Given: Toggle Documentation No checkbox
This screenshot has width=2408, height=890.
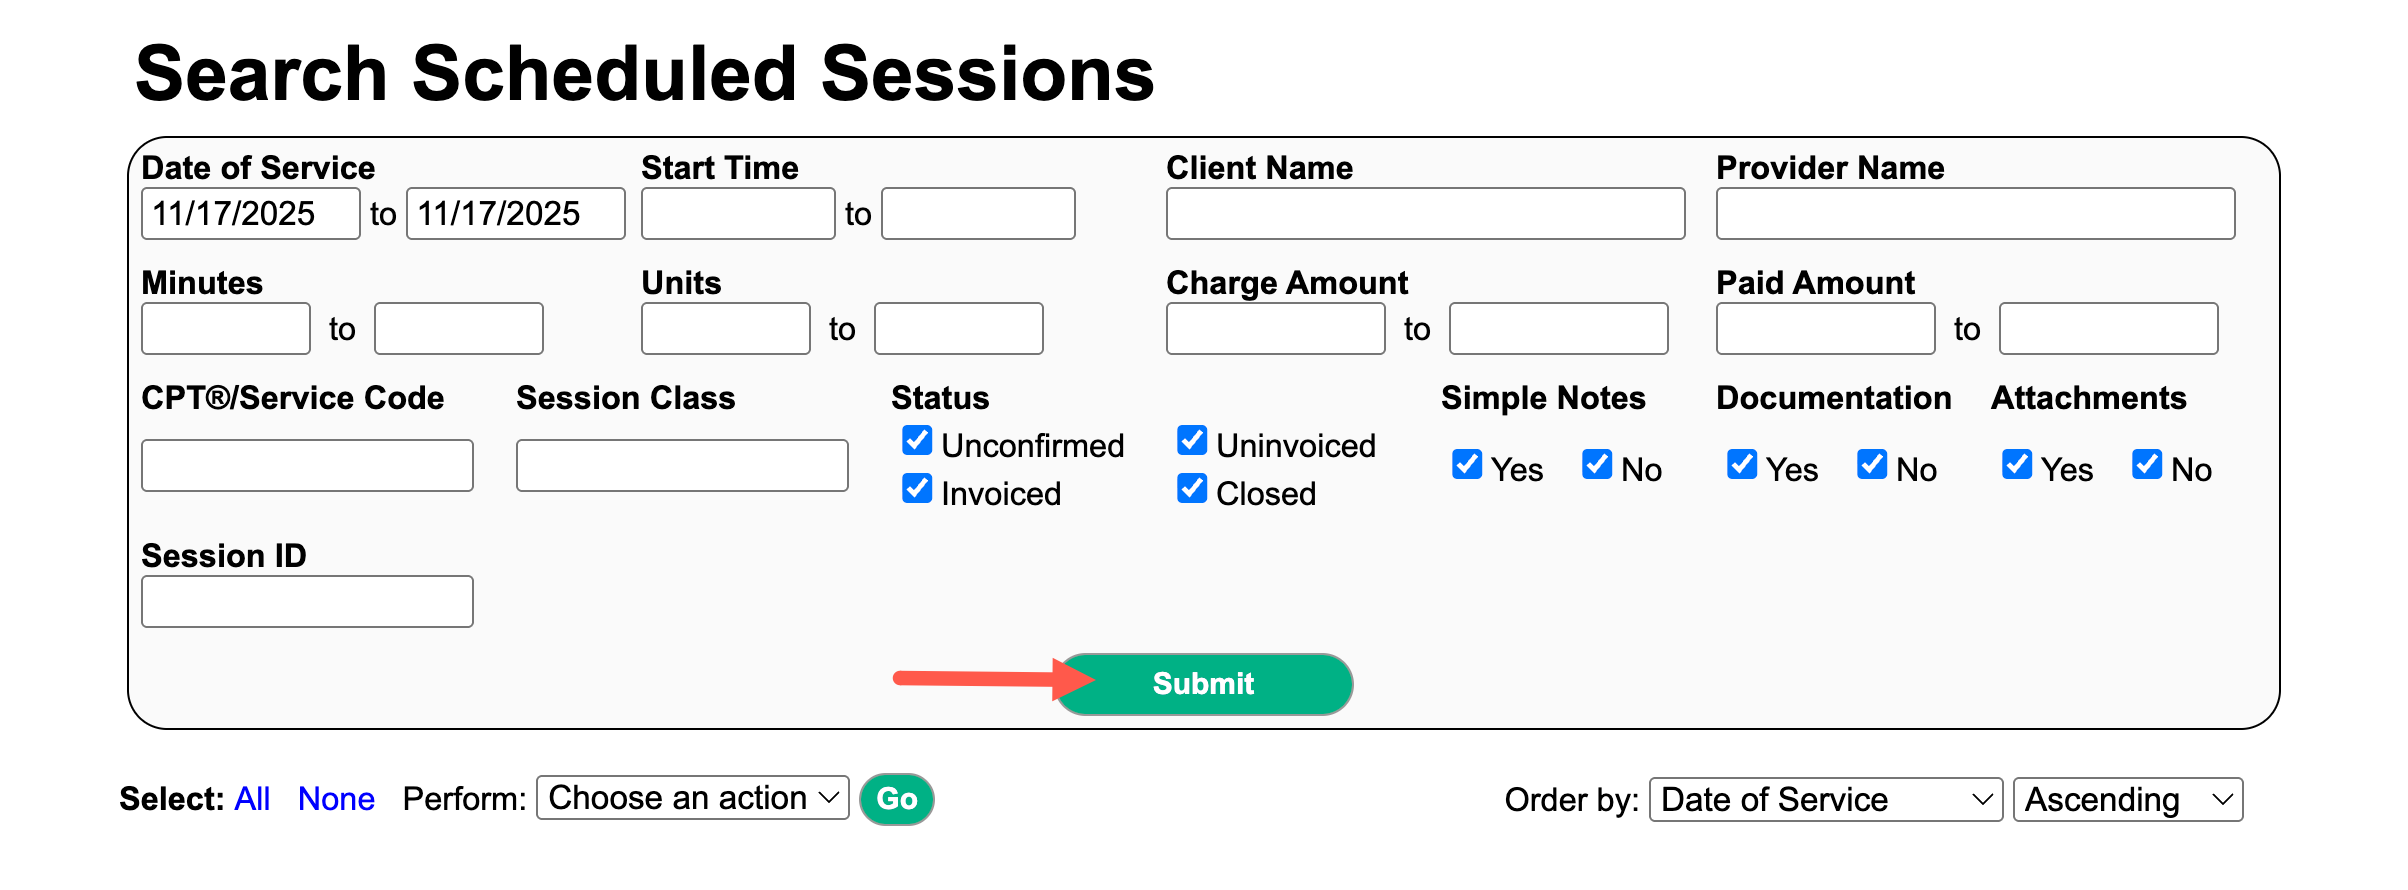Looking at the screenshot, I should pyautogui.click(x=1872, y=465).
